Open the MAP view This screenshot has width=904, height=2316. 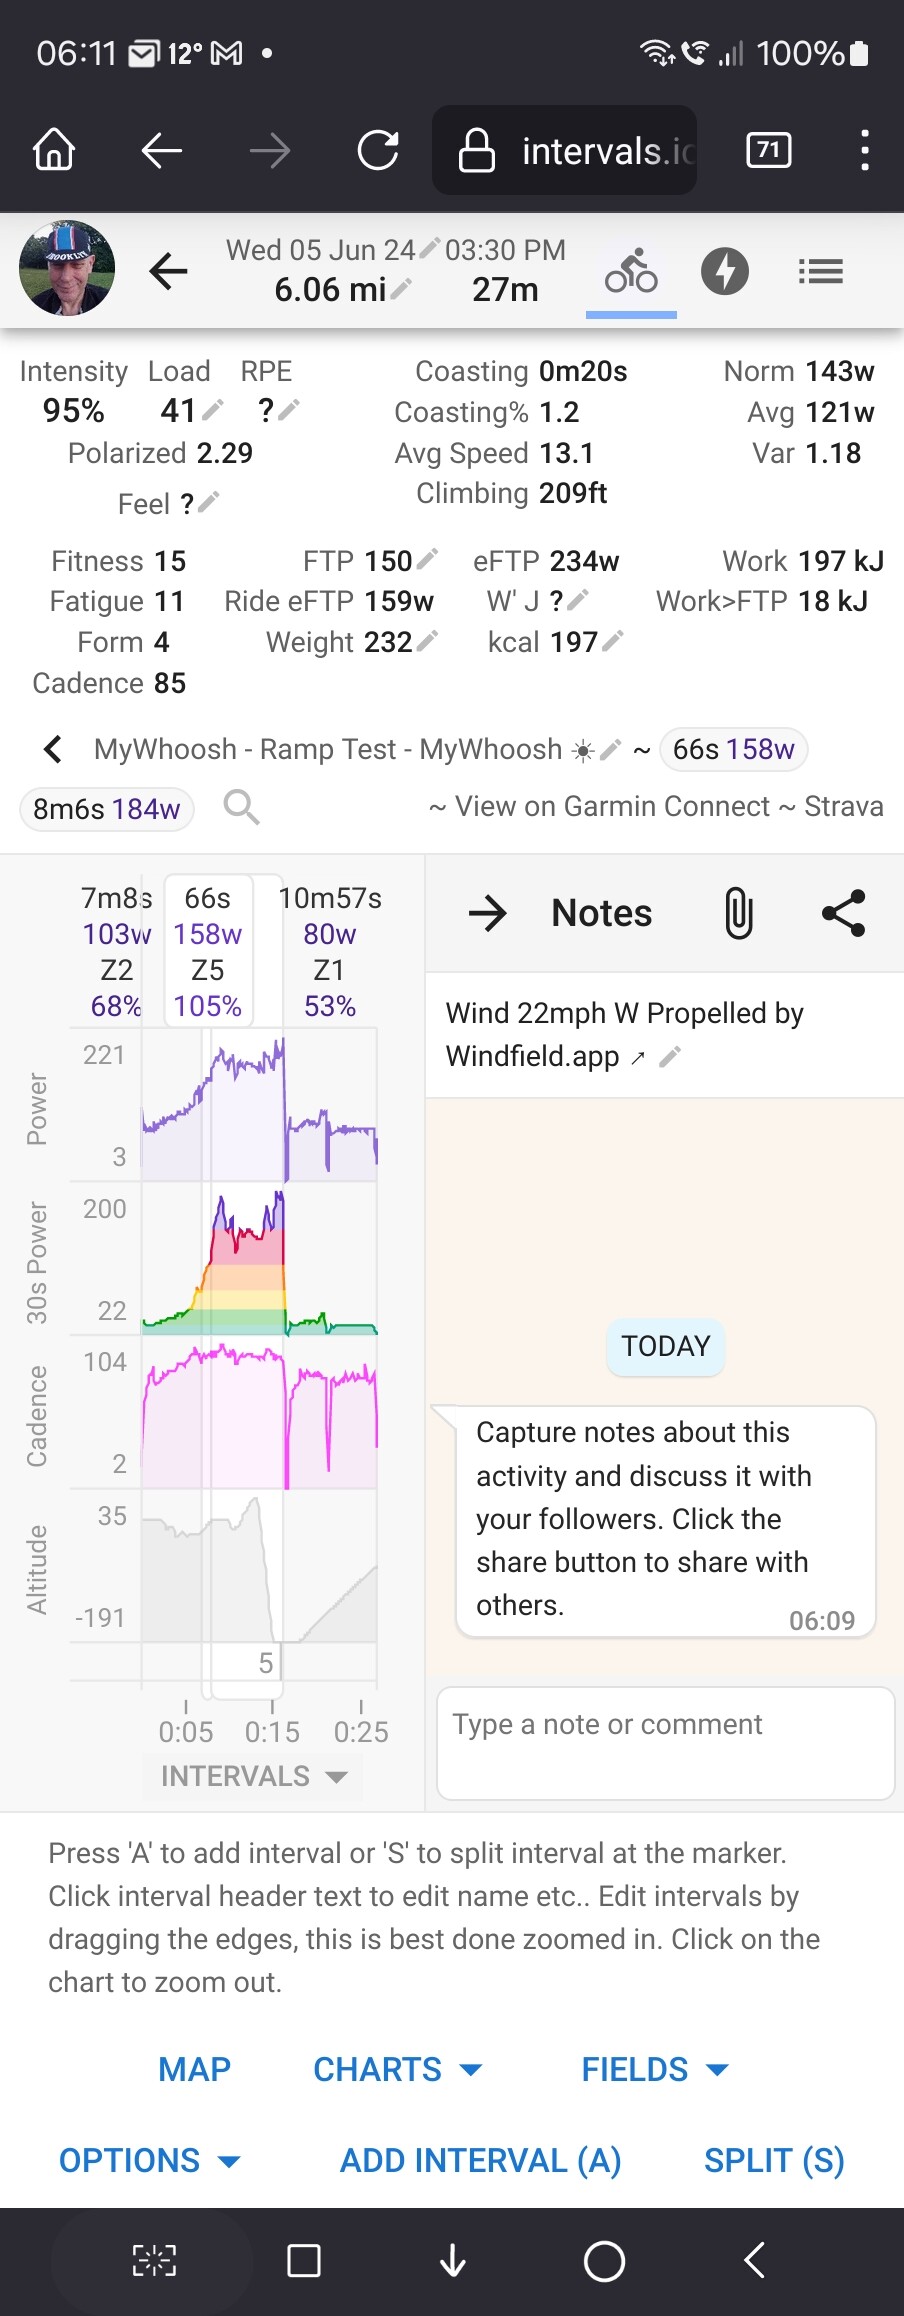click(194, 2069)
